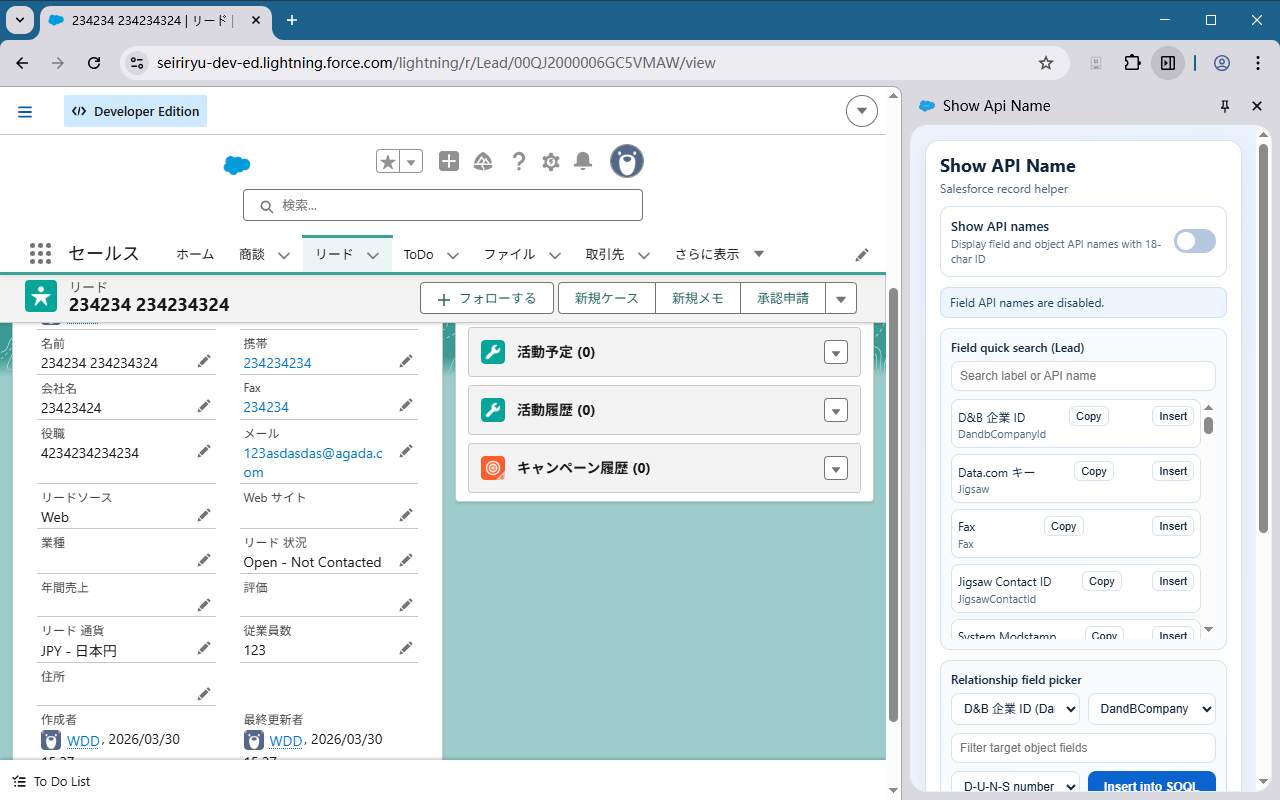The image size is (1280, 800).
Task: Open the ファイル tab
Action: (510, 255)
